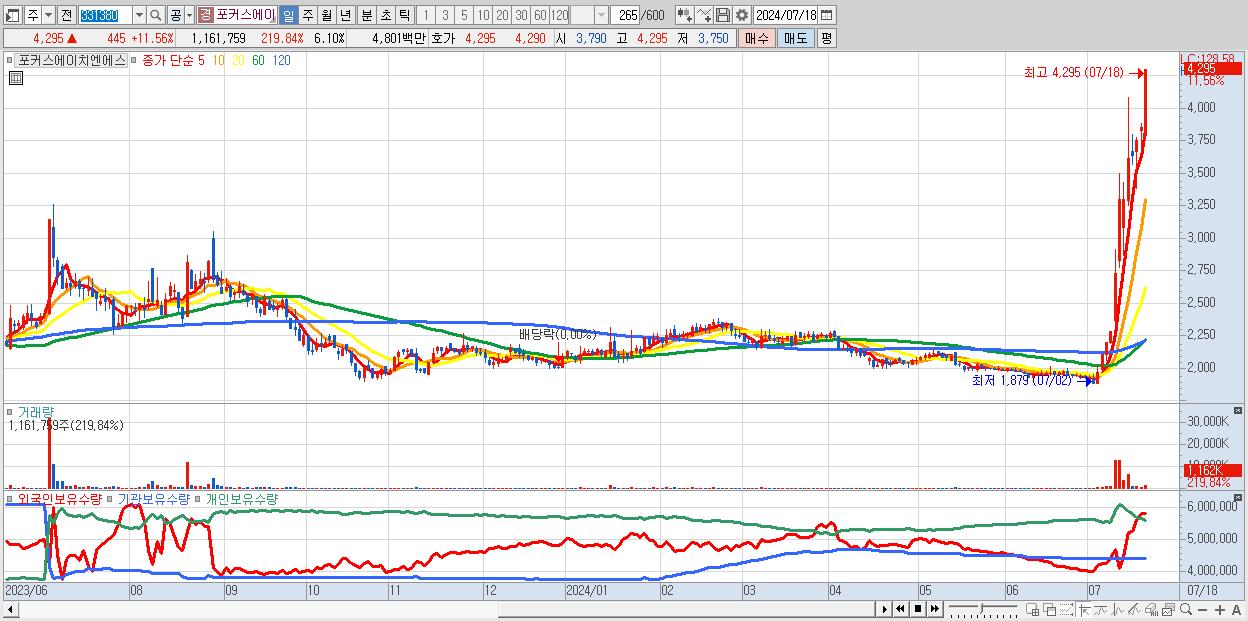Toggle the small square before 종가 단순 label
This screenshot has width=1248, height=621.
132,60
